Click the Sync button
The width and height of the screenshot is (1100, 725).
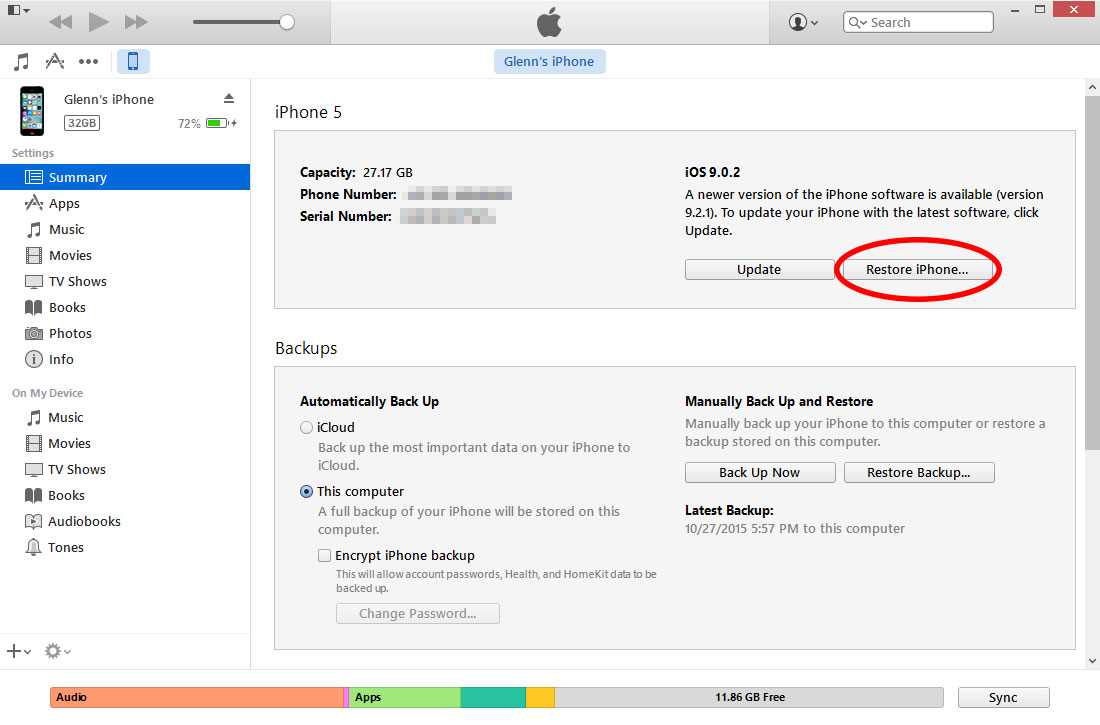point(1003,698)
